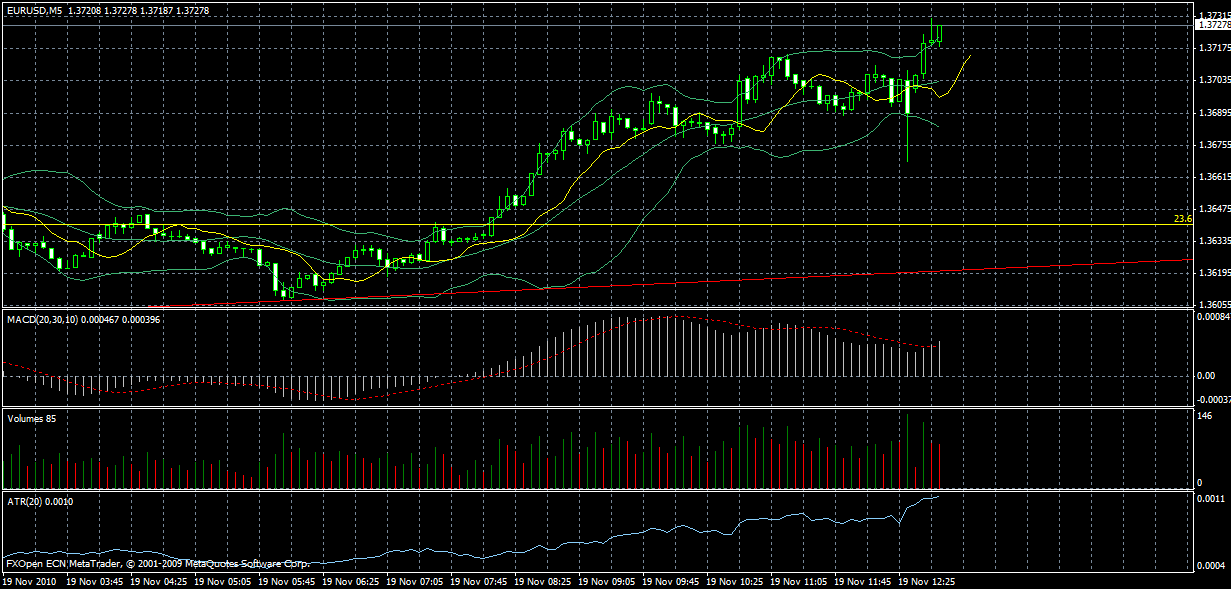Click the 19 Nov 11:45 time label
This screenshot has height=589, width=1231.
coord(861,580)
